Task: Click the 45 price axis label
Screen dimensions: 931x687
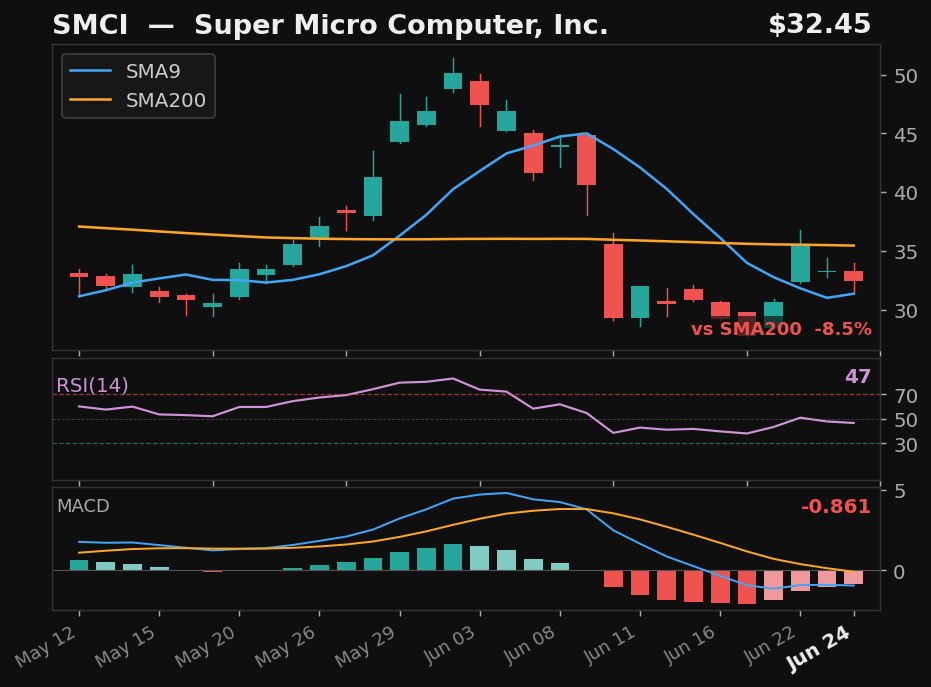Action: (905, 135)
